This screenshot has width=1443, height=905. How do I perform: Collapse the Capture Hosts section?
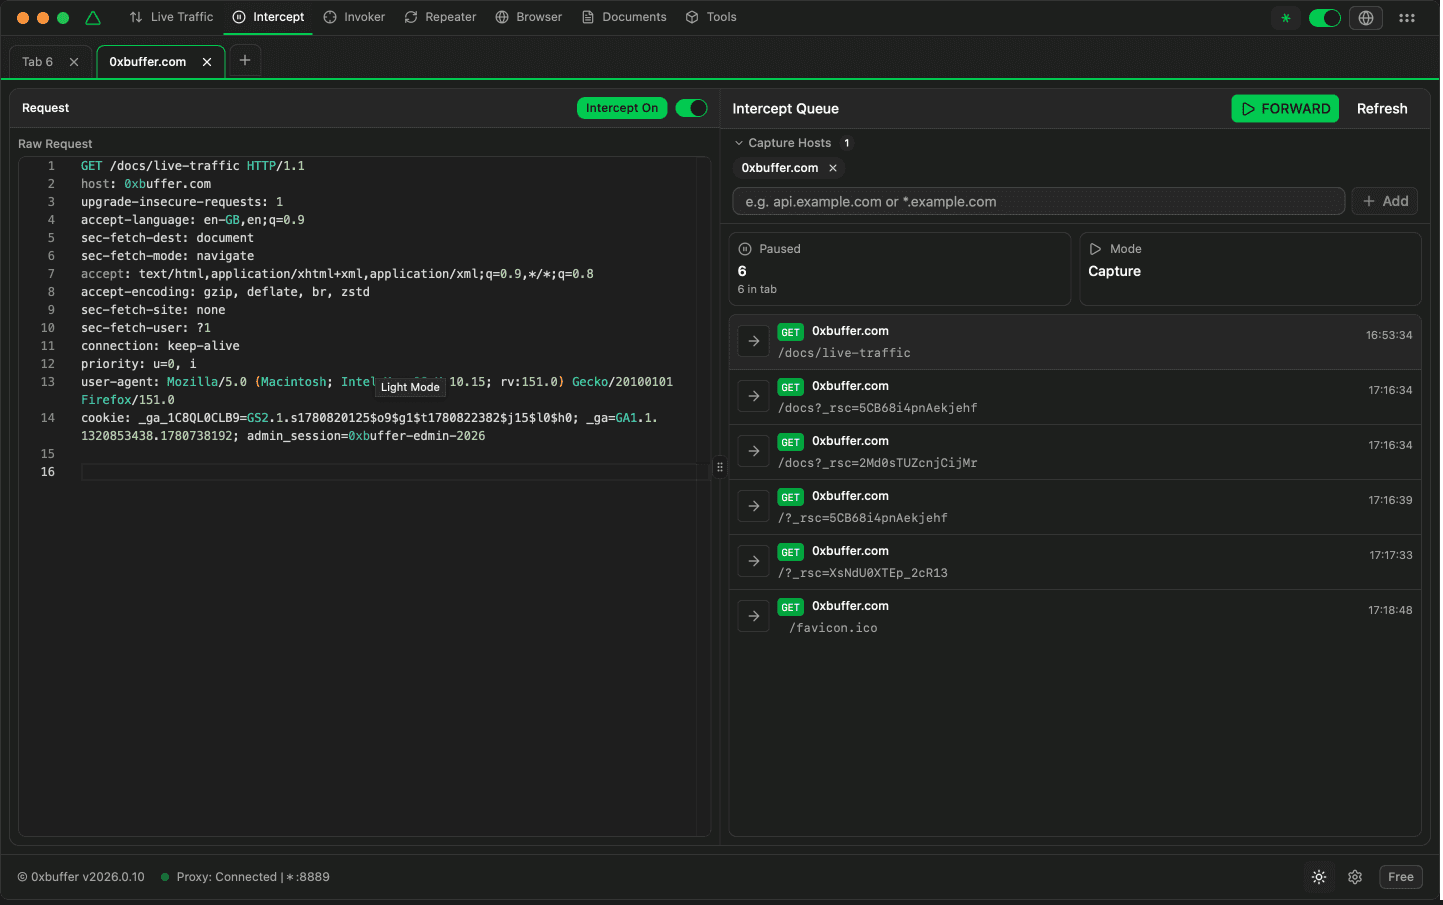point(783,143)
